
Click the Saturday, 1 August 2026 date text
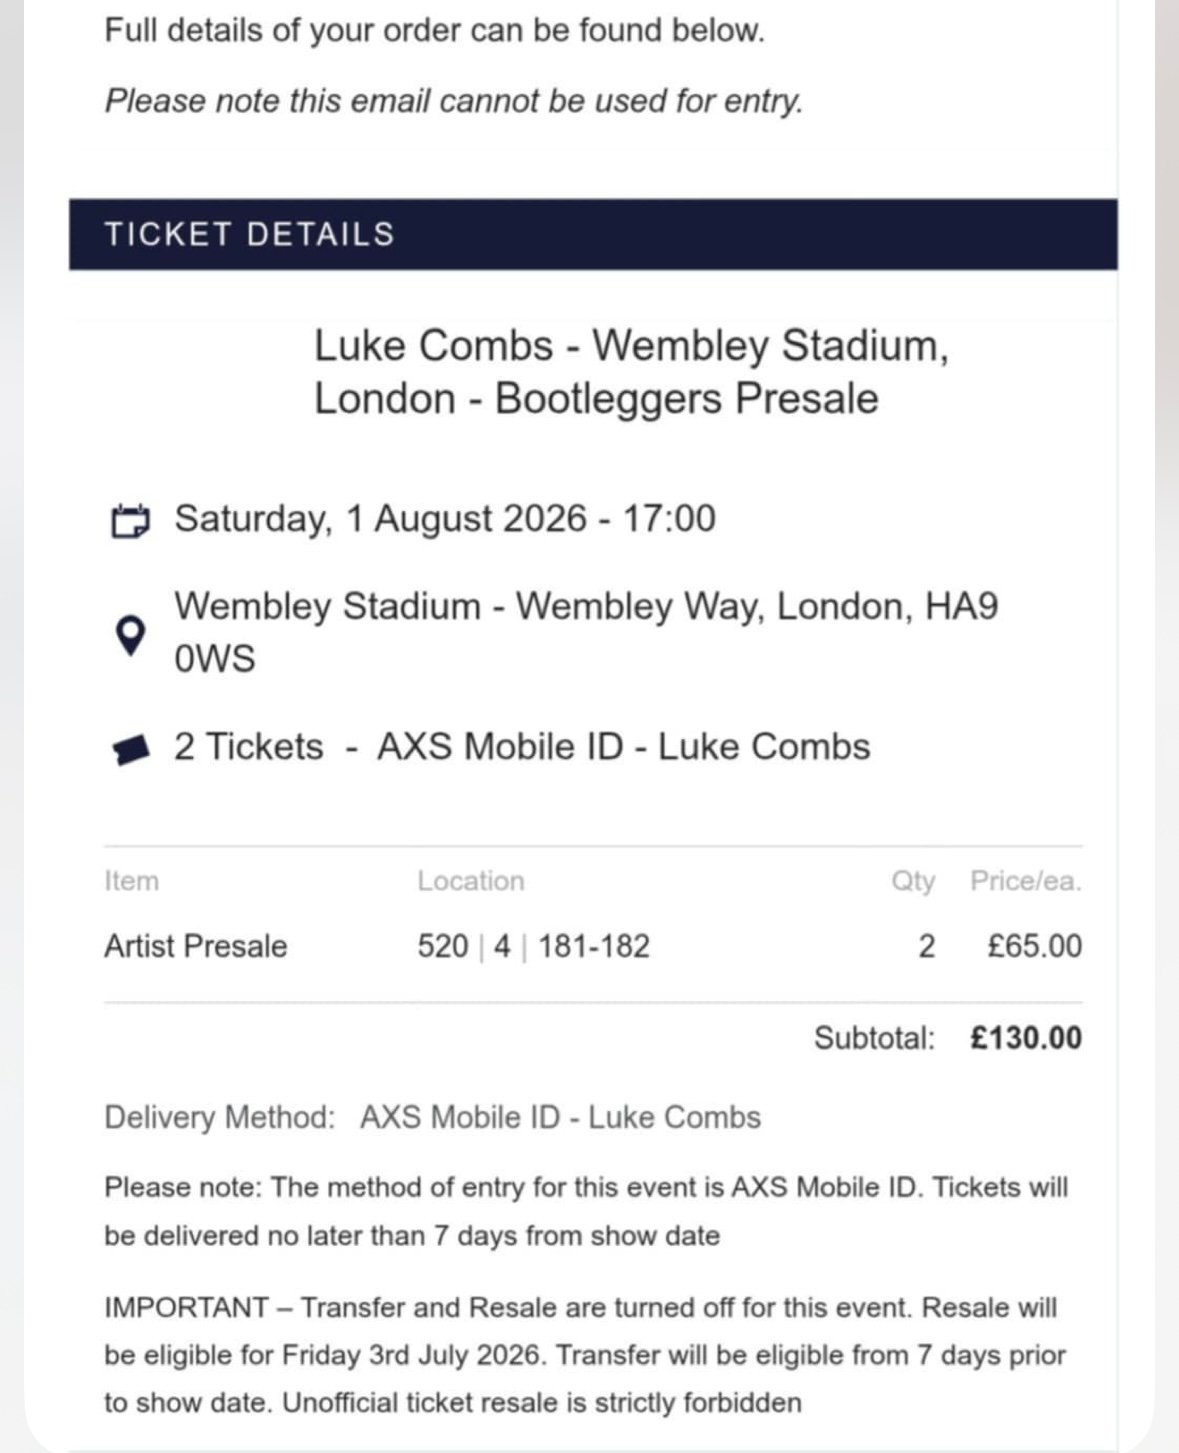coord(445,519)
